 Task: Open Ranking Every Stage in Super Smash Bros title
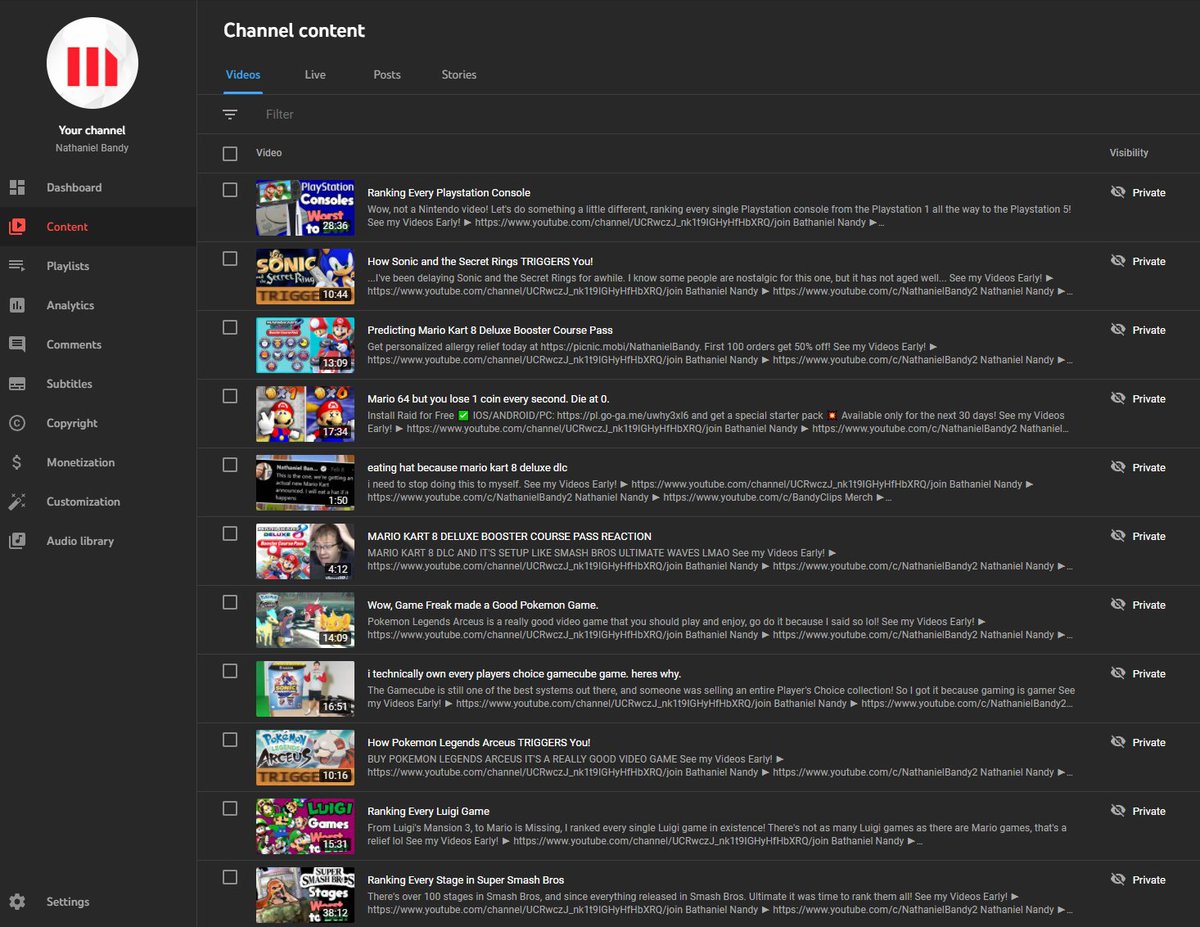466,880
